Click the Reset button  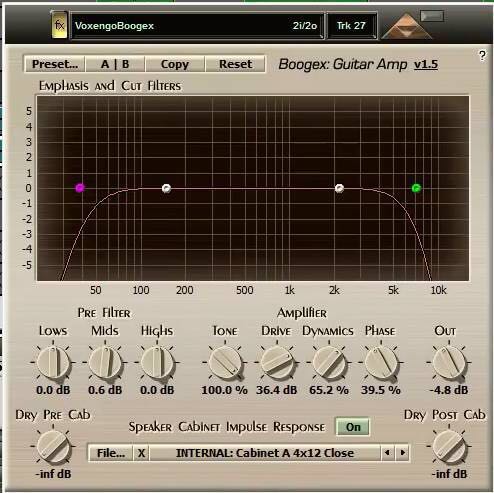(235, 64)
